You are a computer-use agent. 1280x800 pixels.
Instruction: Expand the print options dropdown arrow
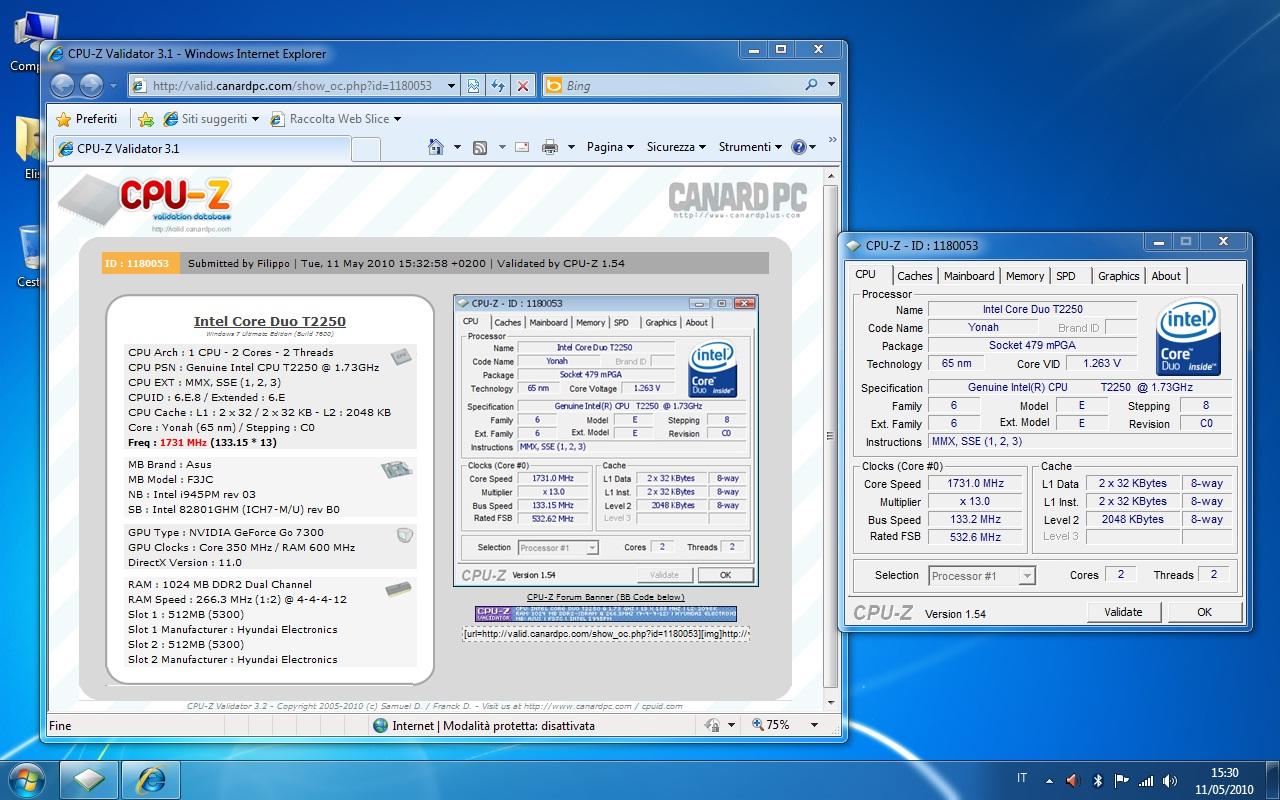(x=571, y=148)
